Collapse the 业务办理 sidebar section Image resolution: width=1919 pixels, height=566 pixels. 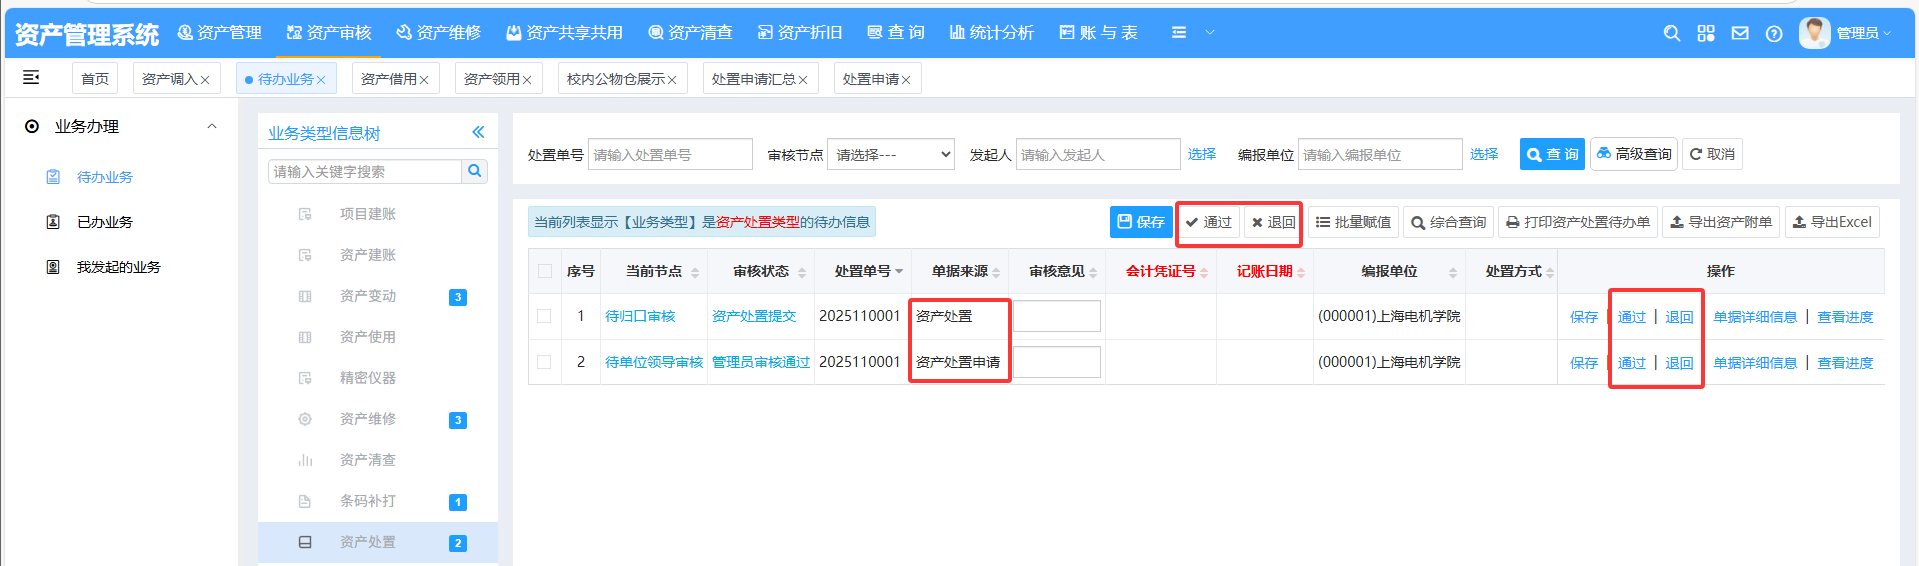212,126
